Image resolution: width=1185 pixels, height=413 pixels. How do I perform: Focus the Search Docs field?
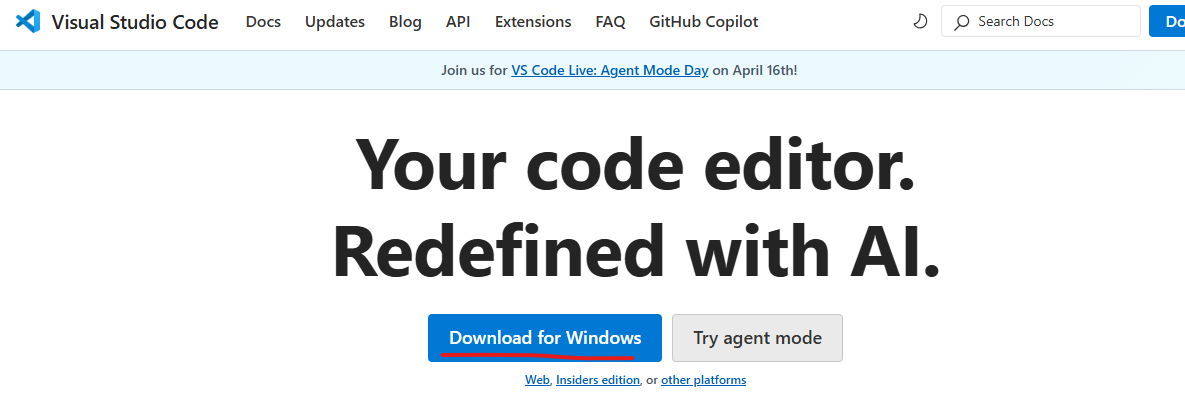point(1041,22)
